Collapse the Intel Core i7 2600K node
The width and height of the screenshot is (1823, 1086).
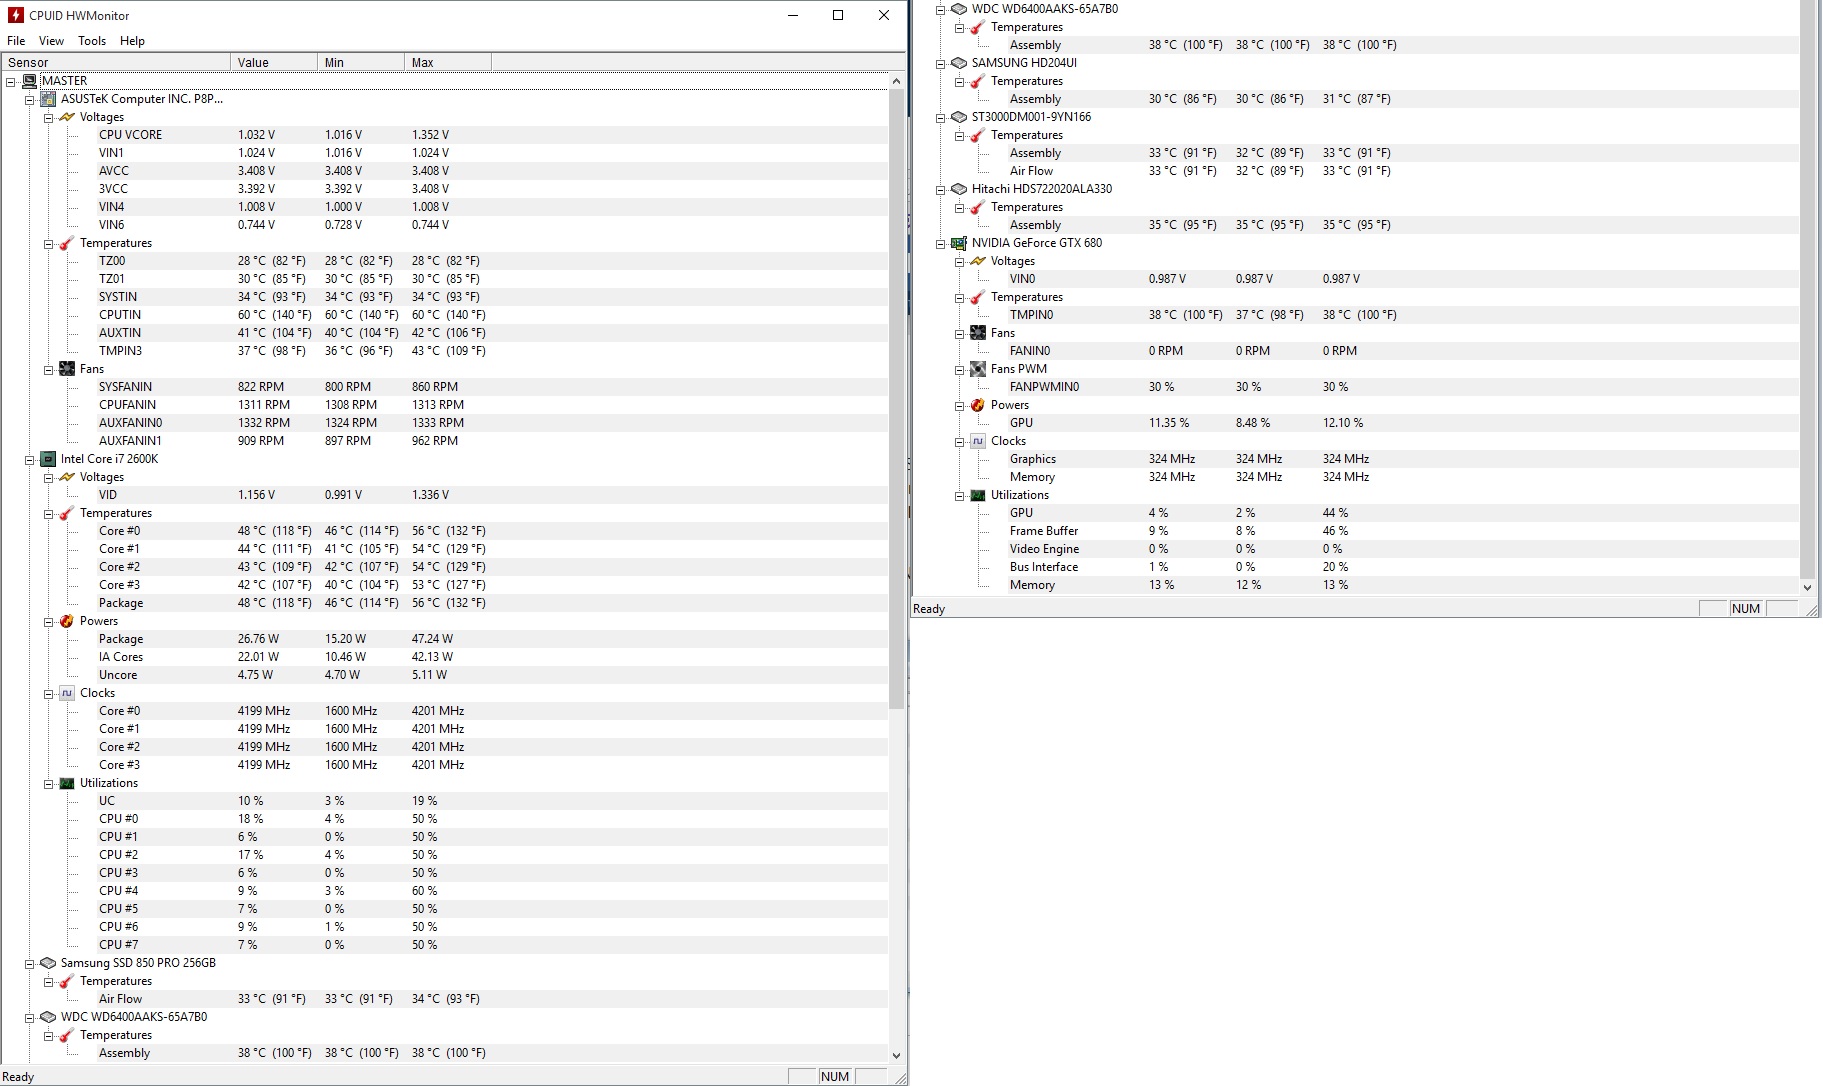[29, 459]
